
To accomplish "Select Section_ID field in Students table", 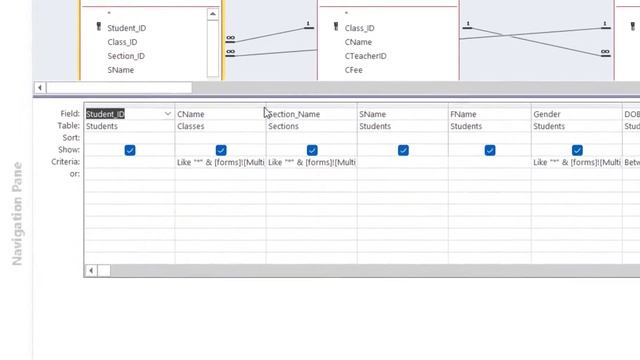I will (x=126, y=56).
